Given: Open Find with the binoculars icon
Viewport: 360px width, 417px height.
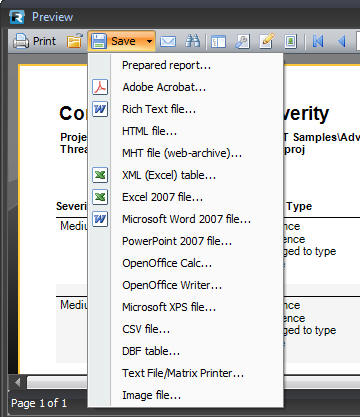Looking at the screenshot, I should [x=193, y=41].
